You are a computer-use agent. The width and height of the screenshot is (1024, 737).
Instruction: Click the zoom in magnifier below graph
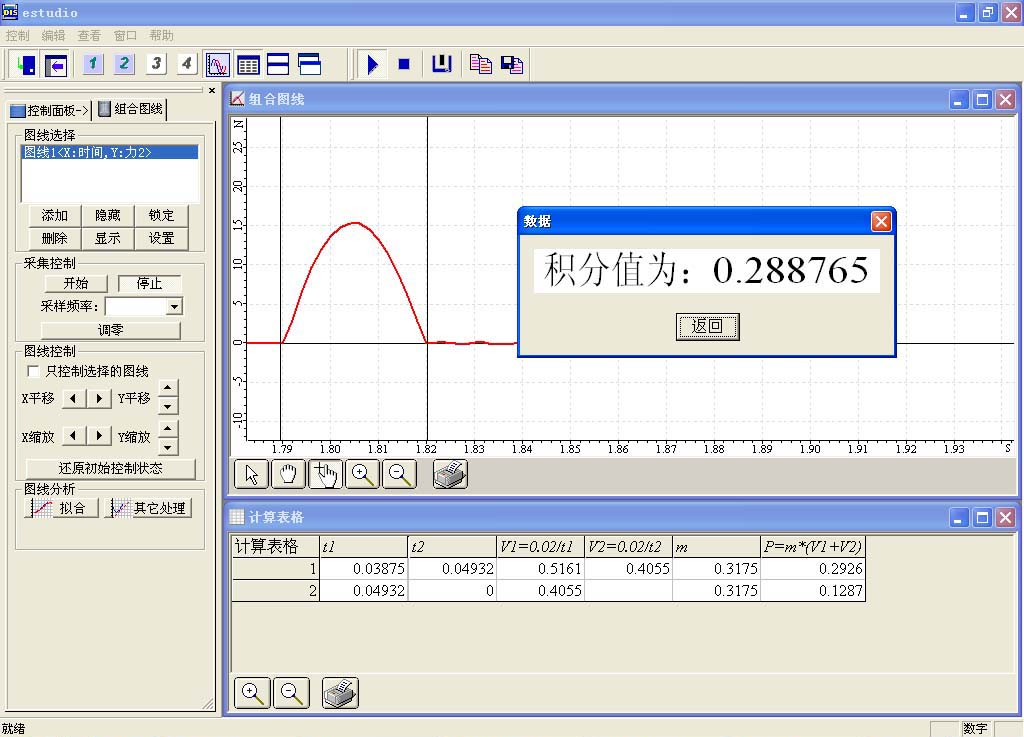(x=362, y=475)
